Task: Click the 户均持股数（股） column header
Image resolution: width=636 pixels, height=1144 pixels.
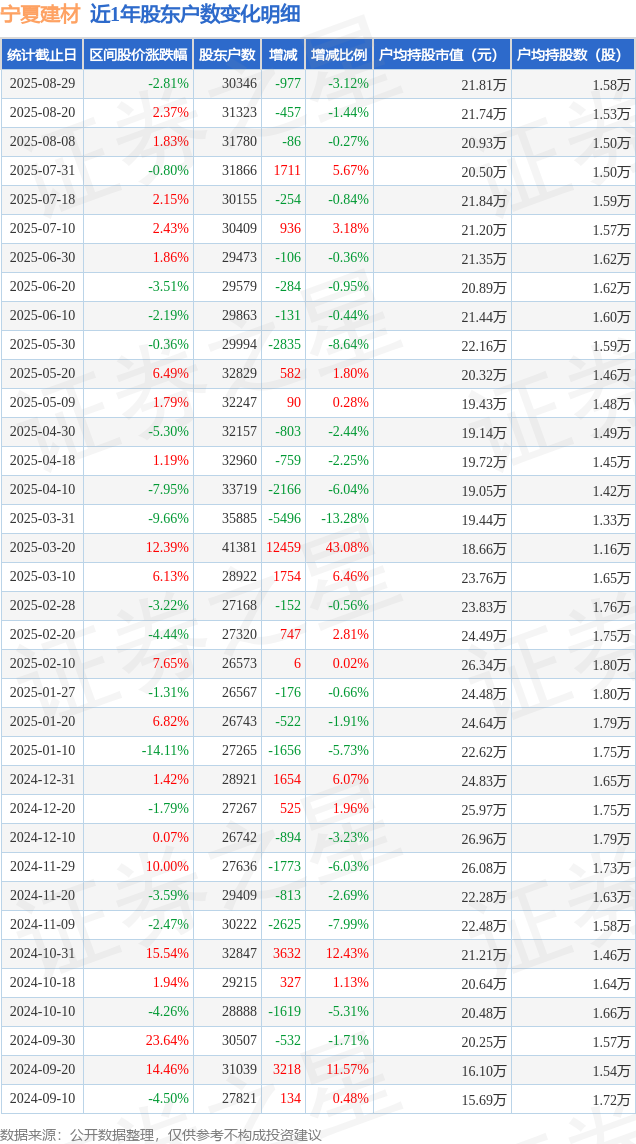Action: [x=572, y=55]
